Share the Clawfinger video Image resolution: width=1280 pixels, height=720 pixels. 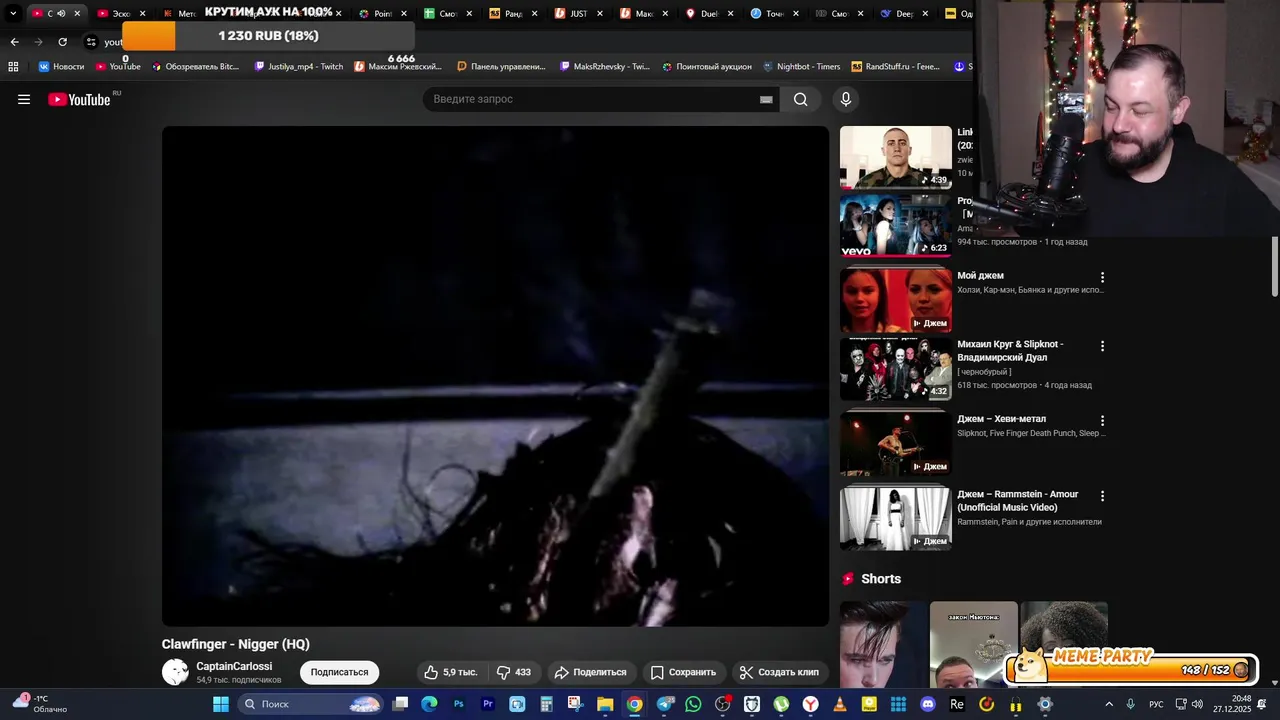(x=590, y=672)
